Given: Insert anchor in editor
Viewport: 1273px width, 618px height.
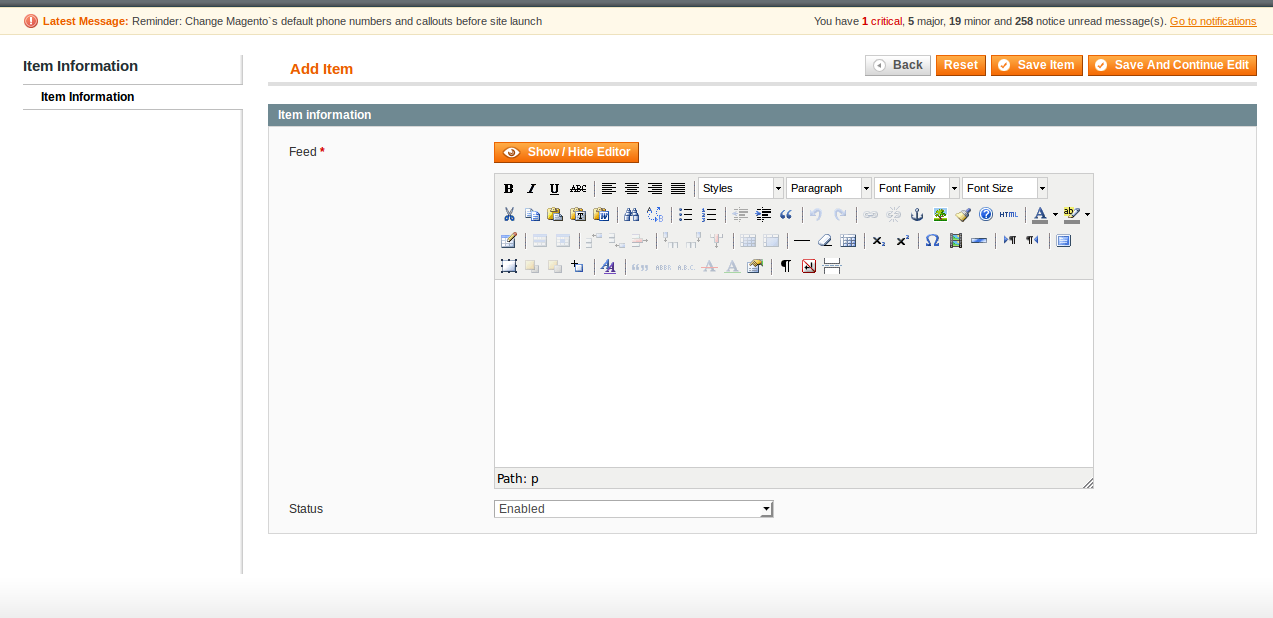Looking at the screenshot, I should tap(917, 214).
